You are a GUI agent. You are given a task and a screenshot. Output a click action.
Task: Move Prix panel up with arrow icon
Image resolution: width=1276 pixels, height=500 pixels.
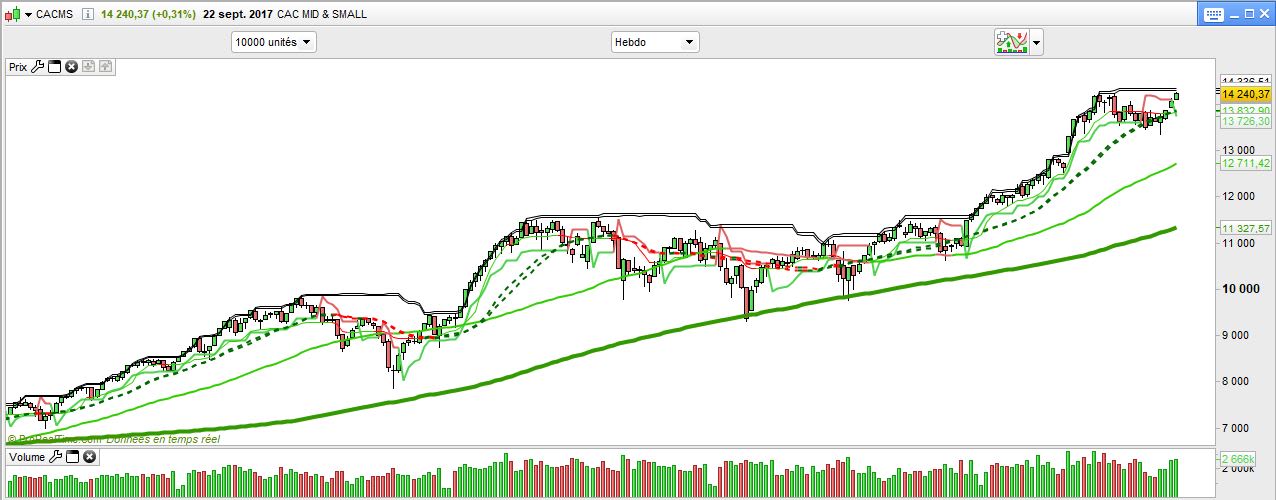tap(105, 67)
